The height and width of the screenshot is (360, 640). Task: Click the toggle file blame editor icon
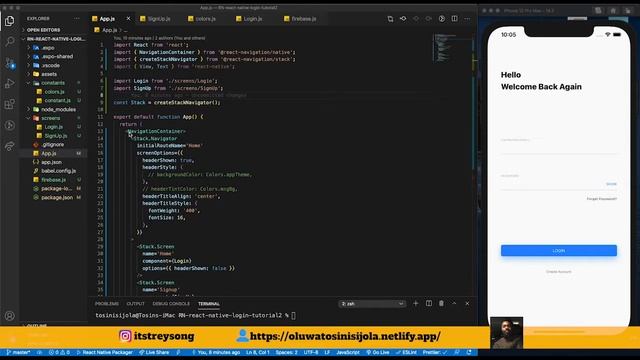pyautogui.click(x=403, y=19)
